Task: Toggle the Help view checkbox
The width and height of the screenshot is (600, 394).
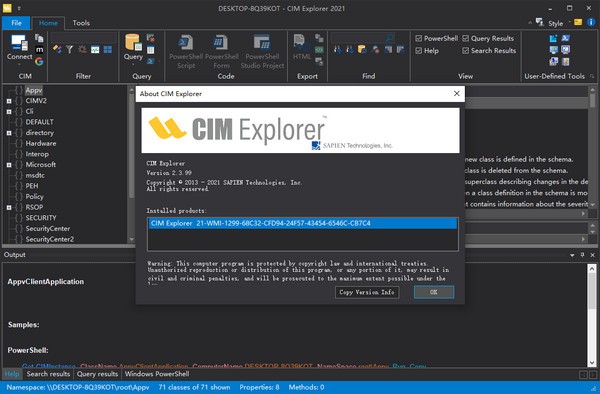Action: (x=419, y=50)
